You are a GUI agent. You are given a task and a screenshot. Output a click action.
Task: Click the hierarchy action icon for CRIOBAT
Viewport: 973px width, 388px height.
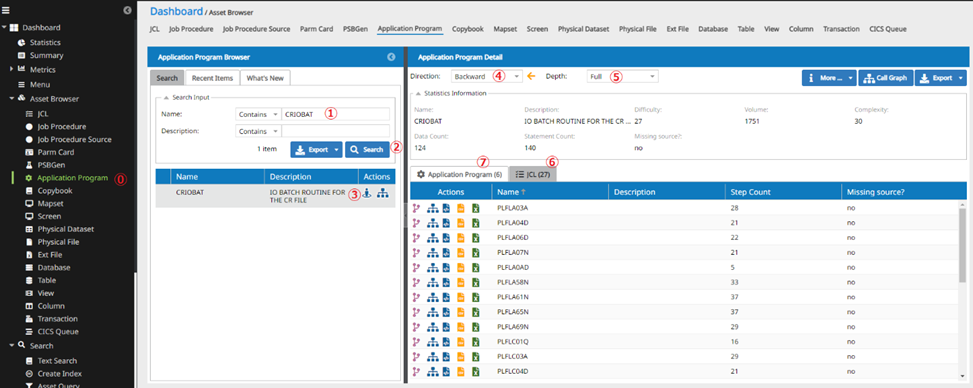[x=383, y=193]
